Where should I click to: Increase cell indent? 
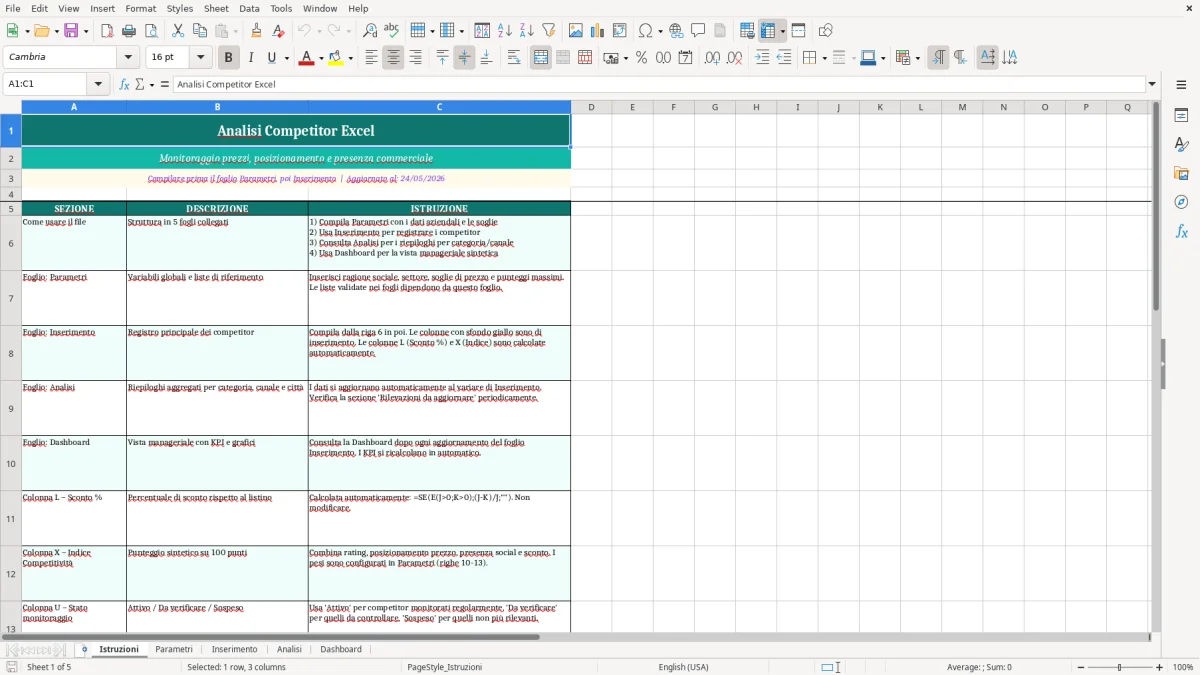[x=762, y=58]
